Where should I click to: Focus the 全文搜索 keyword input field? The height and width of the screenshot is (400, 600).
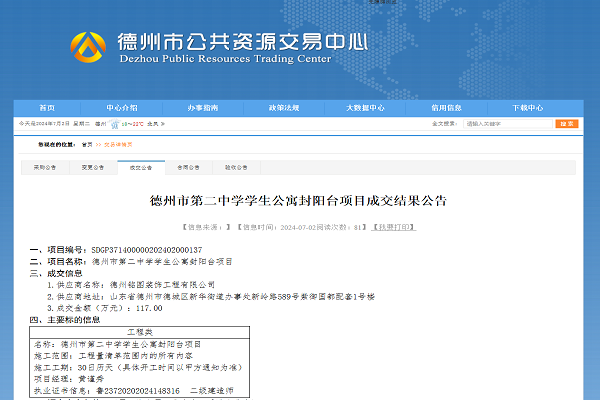point(508,124)
